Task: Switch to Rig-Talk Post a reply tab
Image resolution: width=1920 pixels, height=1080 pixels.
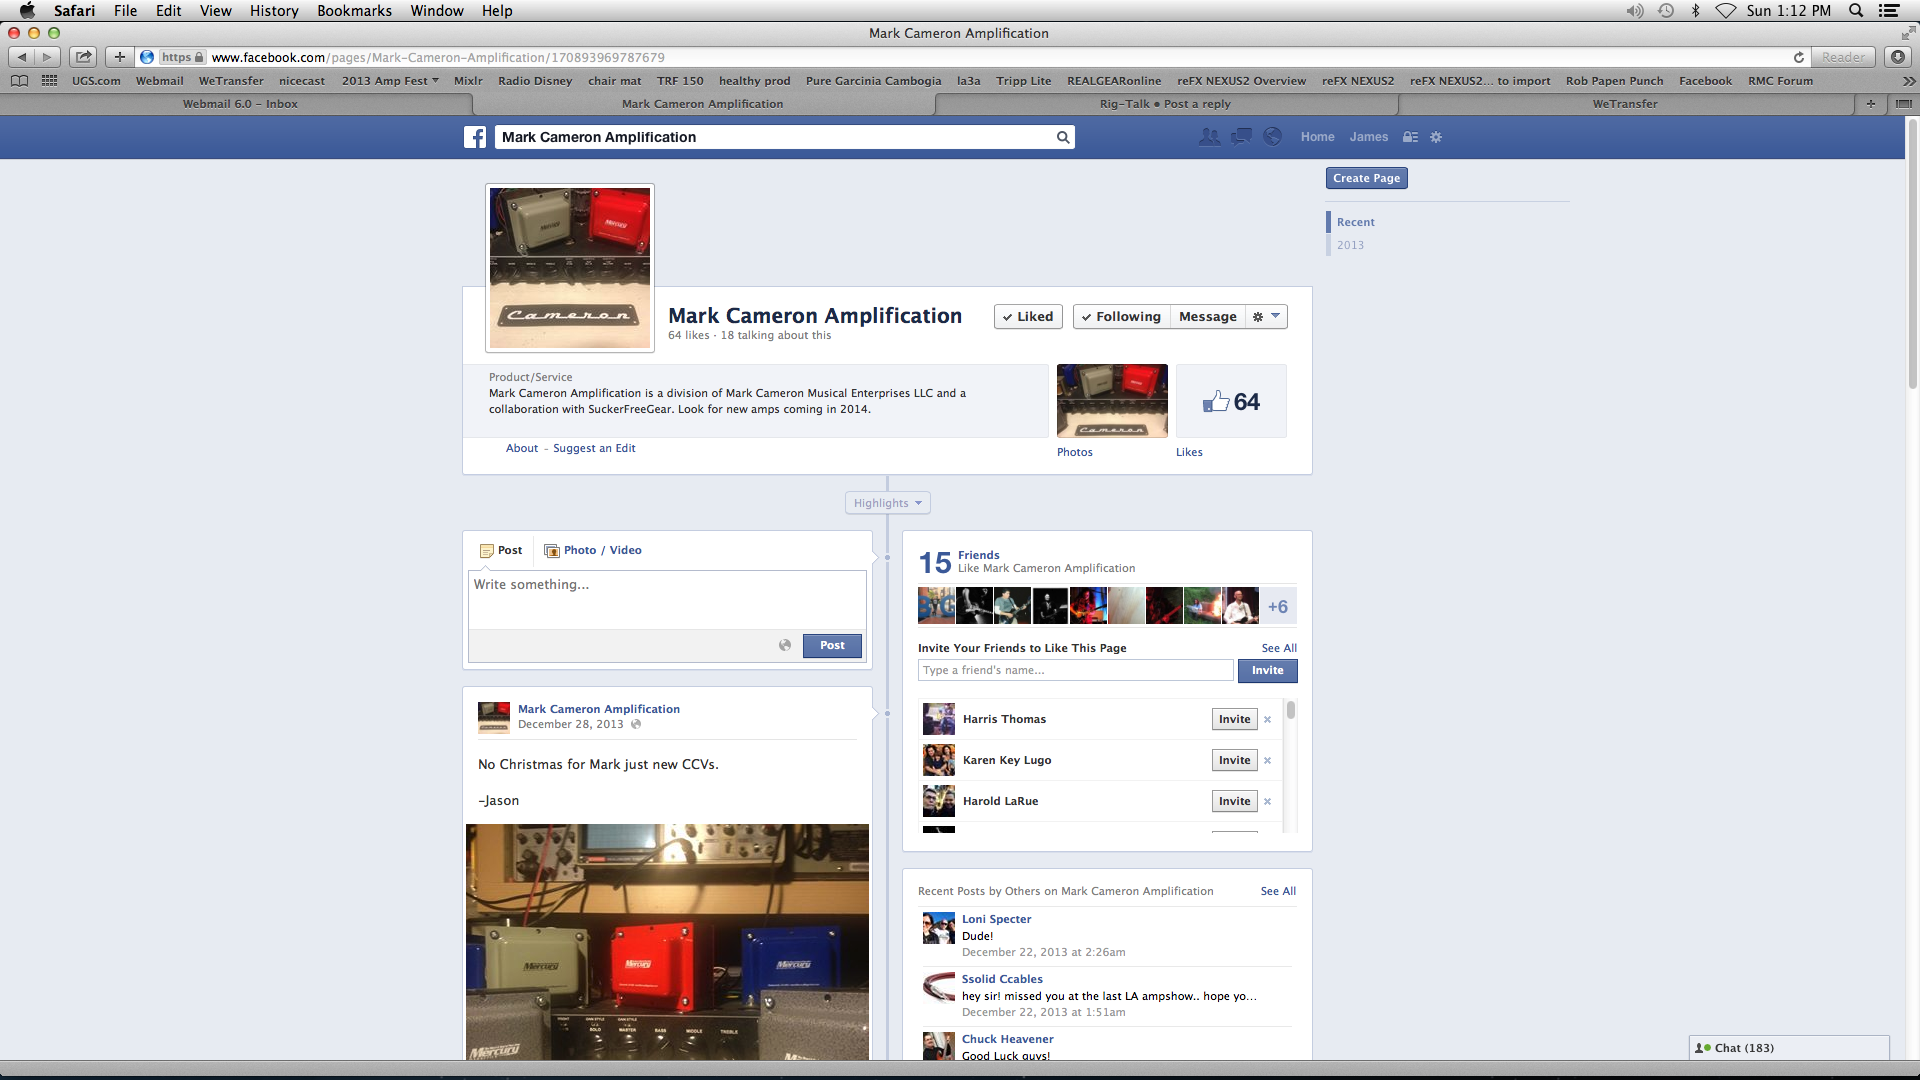Action: coord(1165,104)
